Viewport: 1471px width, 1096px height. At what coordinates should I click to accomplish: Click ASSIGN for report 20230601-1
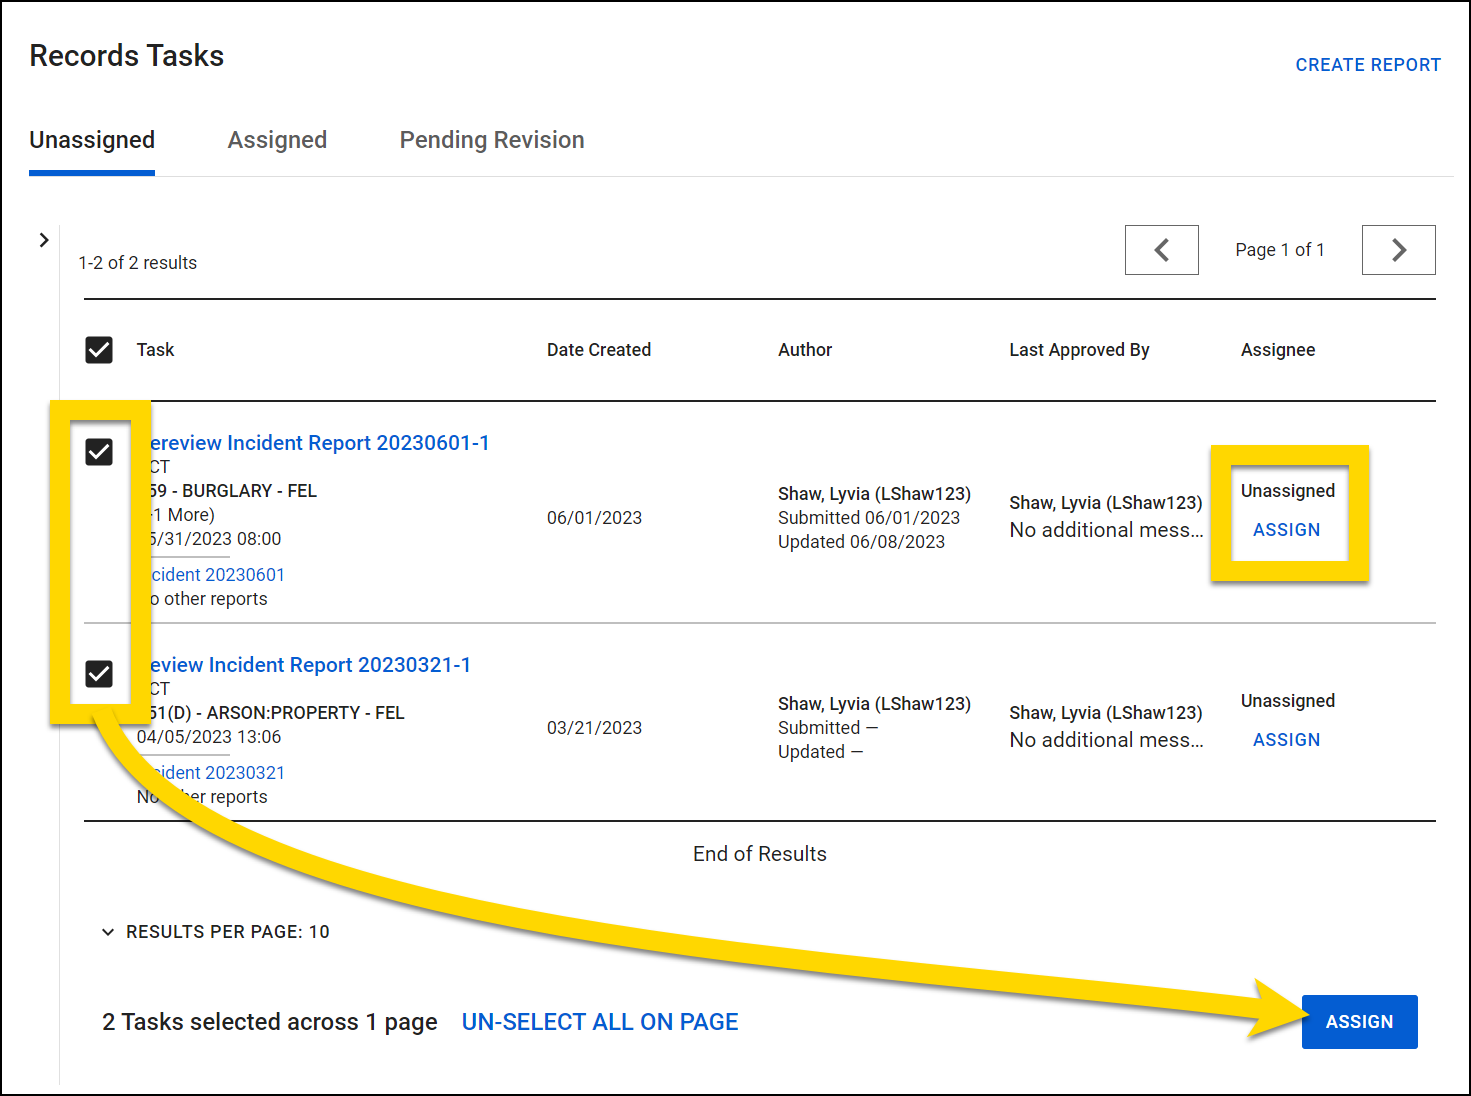1286,530
